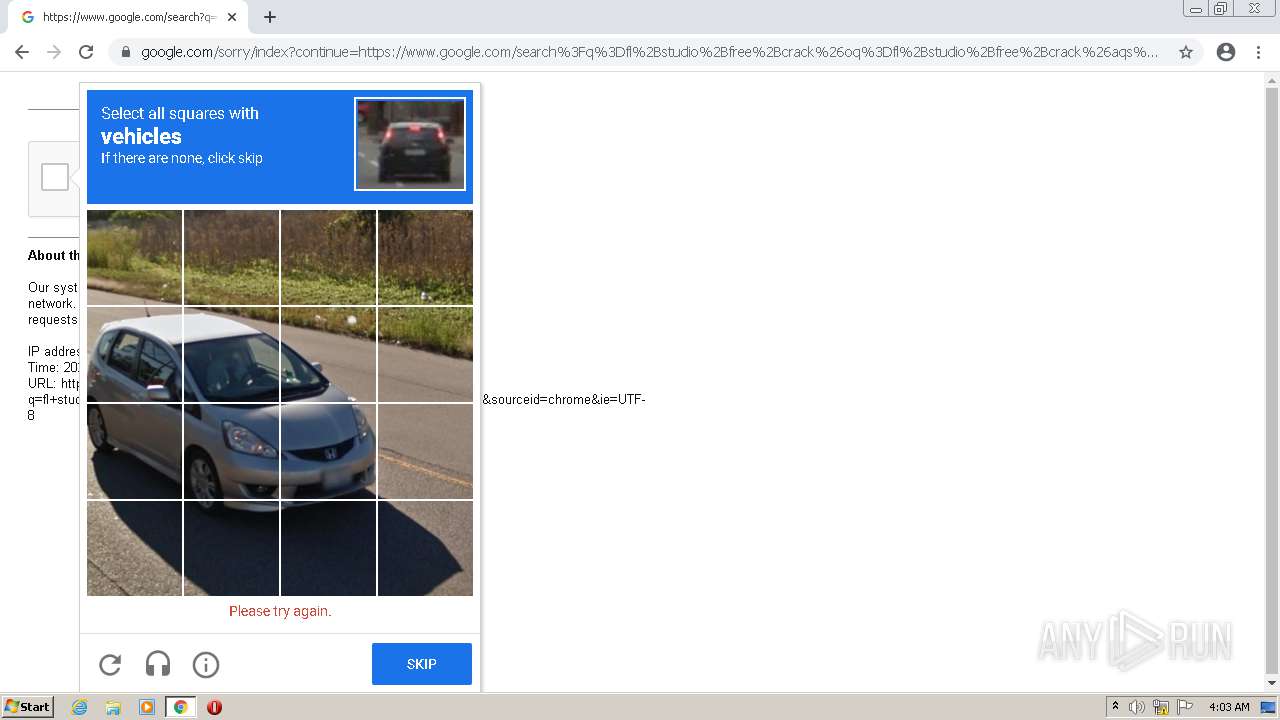Go back to previous page
This screenshot has width=1280, height=720.
pos(22,52)
